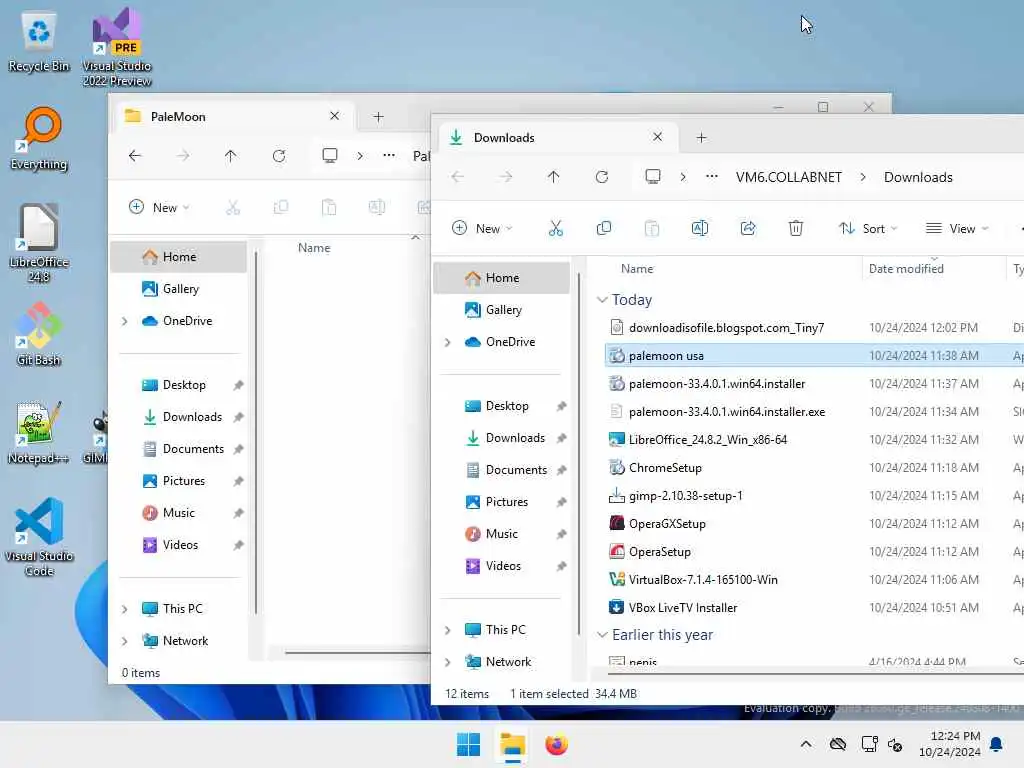Open Videos in PaleMoon window sidebar
The width and height of the screenshot is (1024, 768).
point(179,545)
